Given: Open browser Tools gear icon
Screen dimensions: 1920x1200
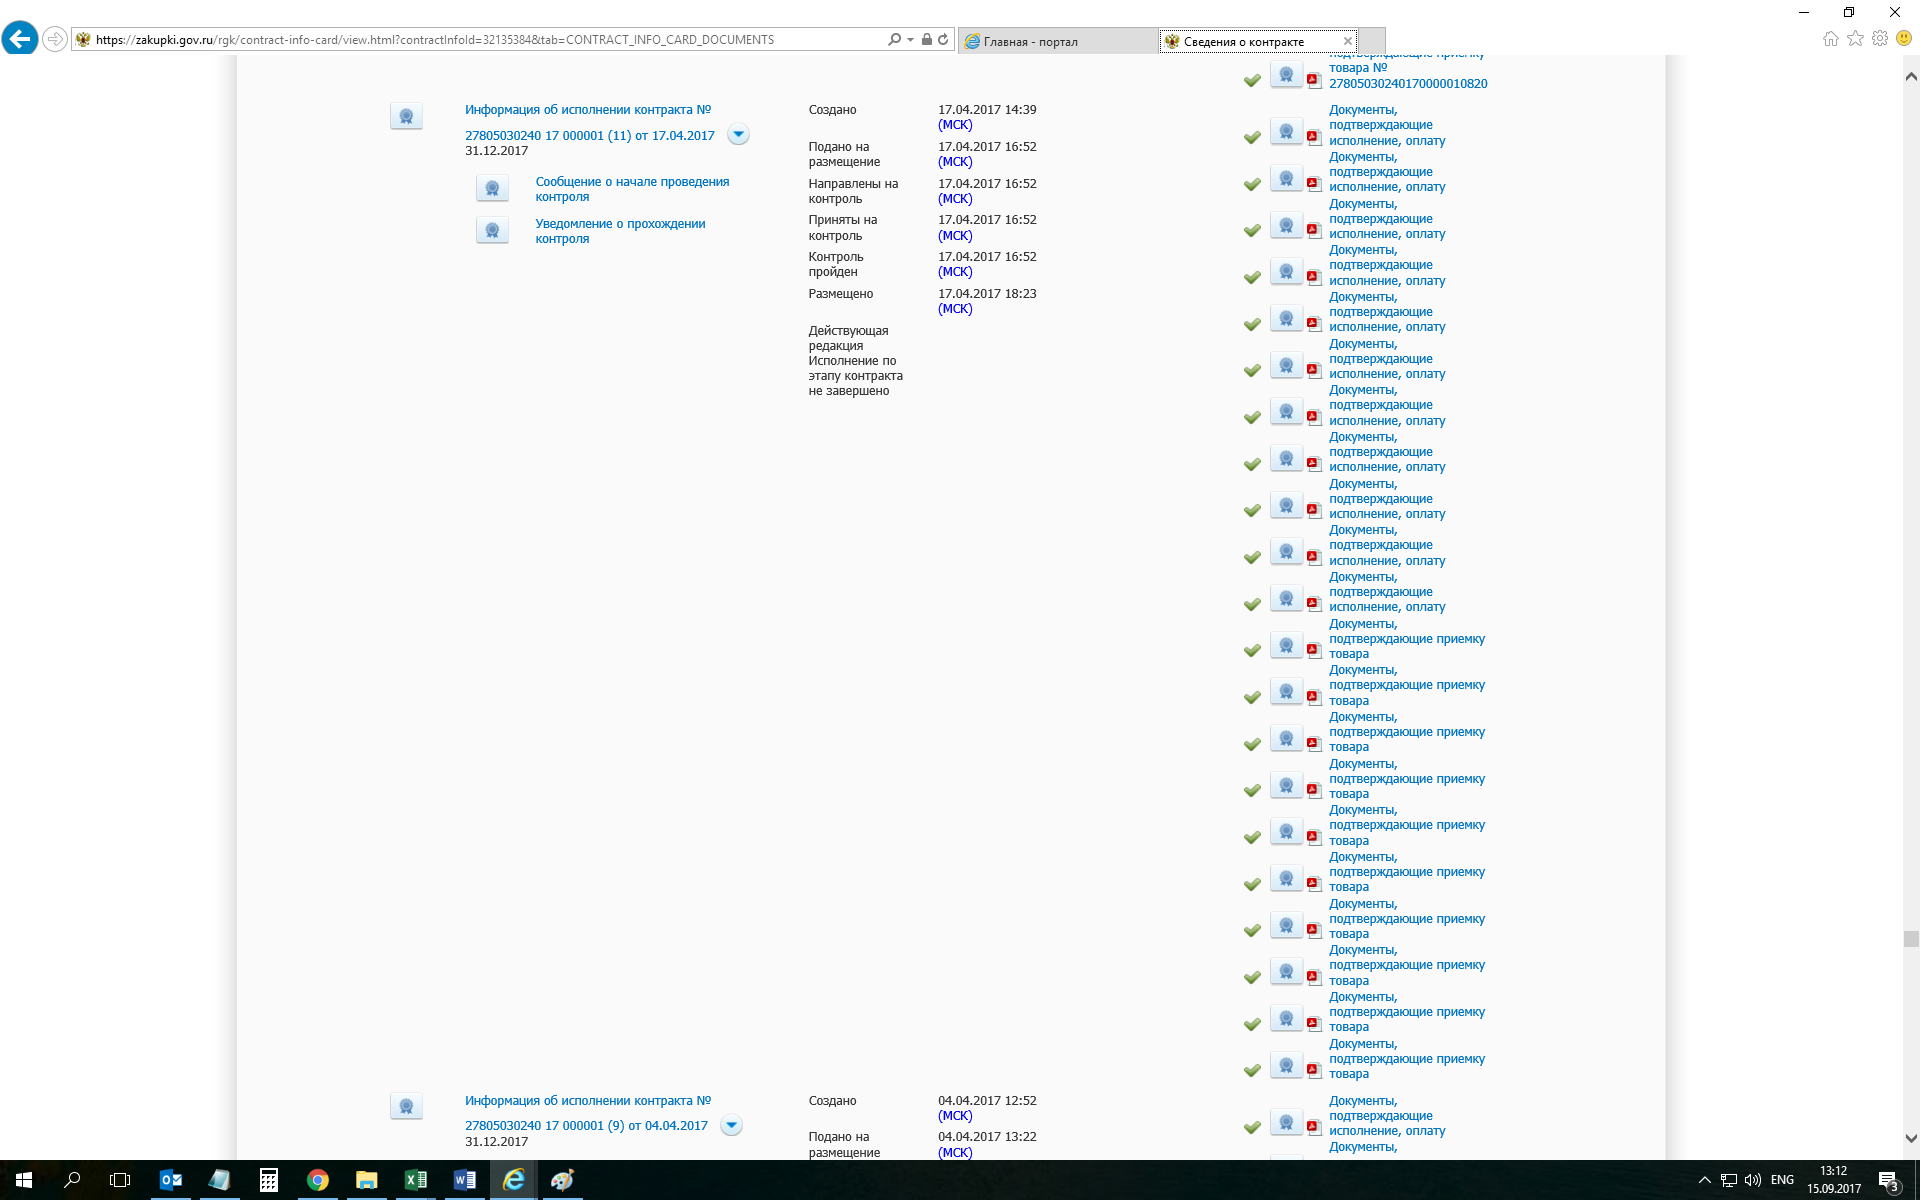Looking at the screenshot, I should 1880,39.
